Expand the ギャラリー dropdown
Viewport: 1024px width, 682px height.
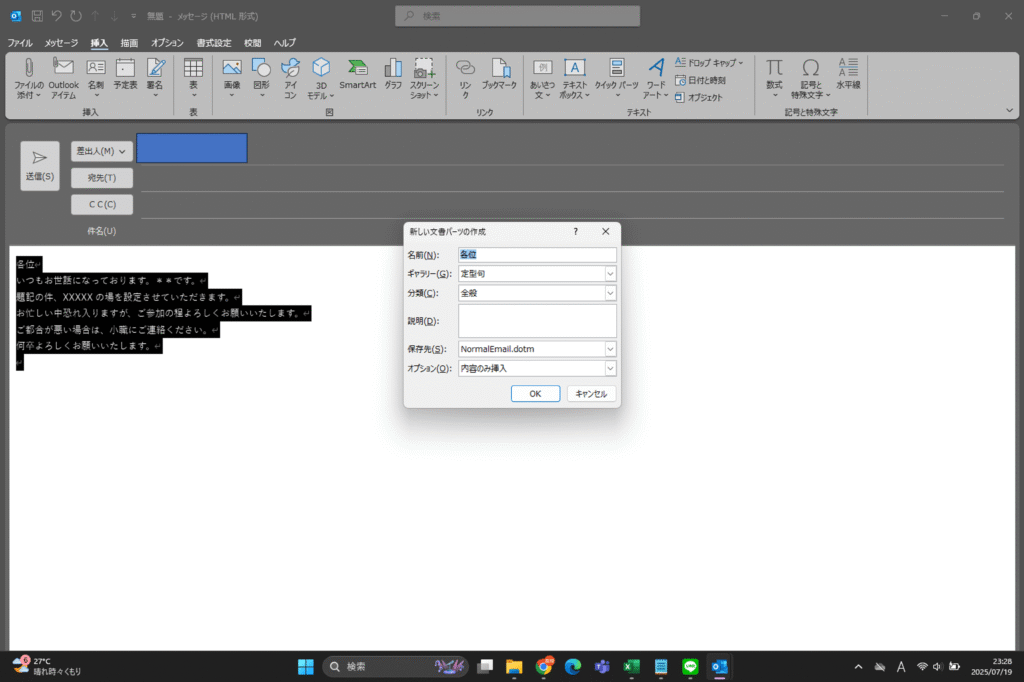point(610,274)
